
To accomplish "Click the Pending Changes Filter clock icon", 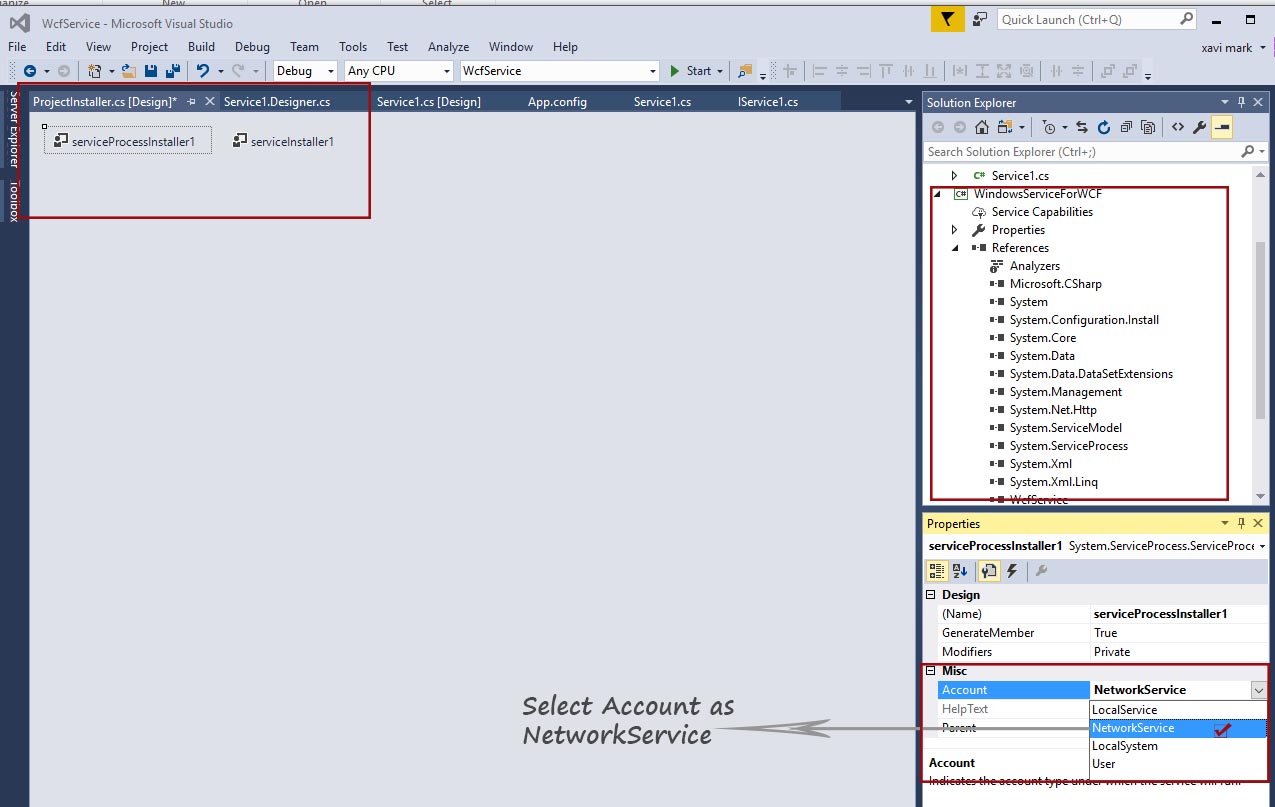I will click(1047, 127).
